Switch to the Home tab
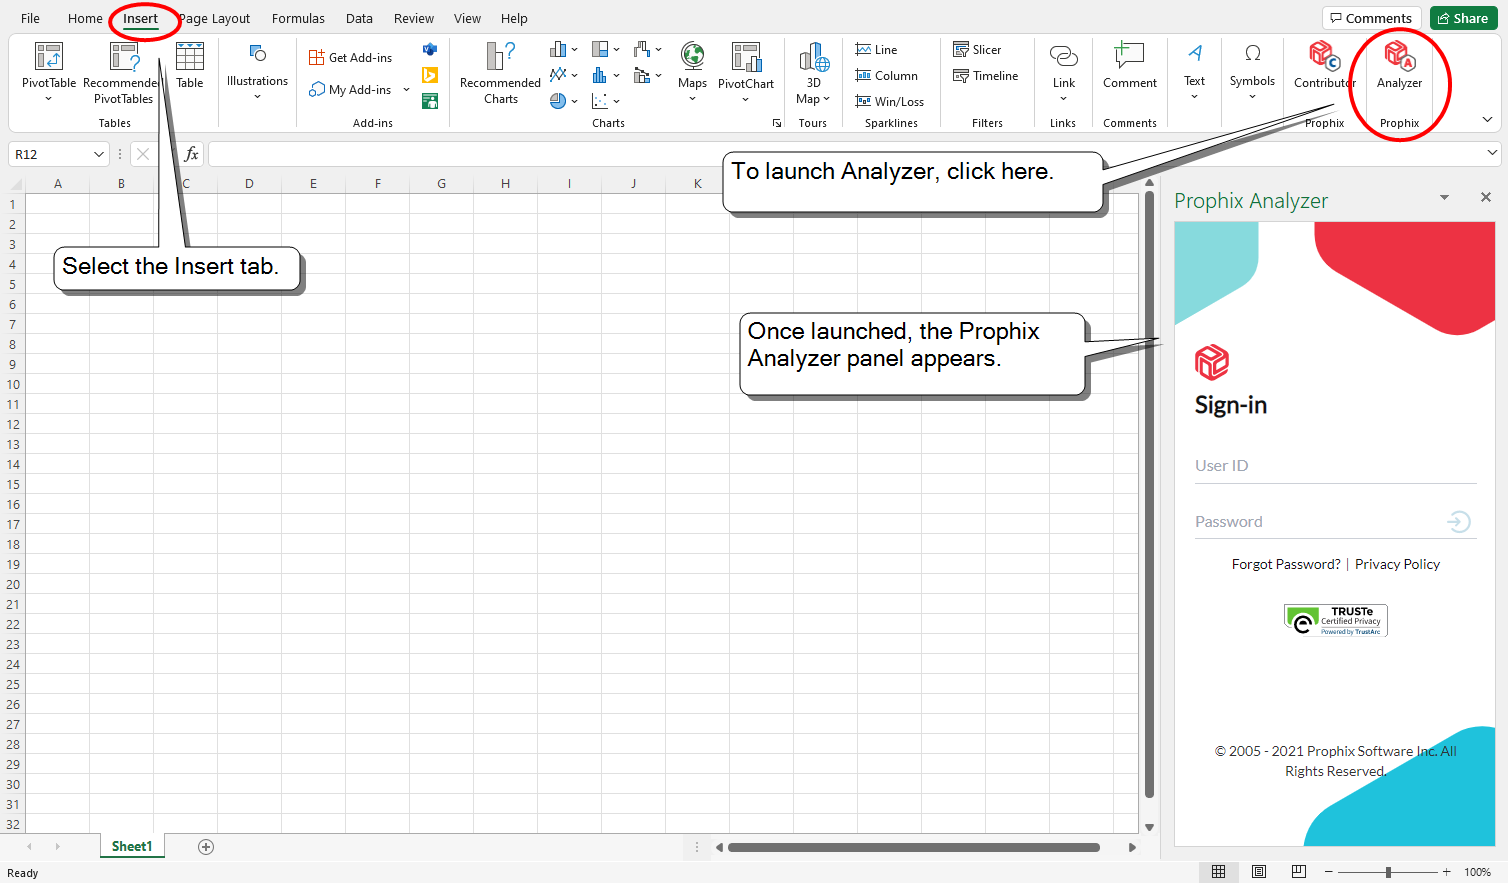 85,18
